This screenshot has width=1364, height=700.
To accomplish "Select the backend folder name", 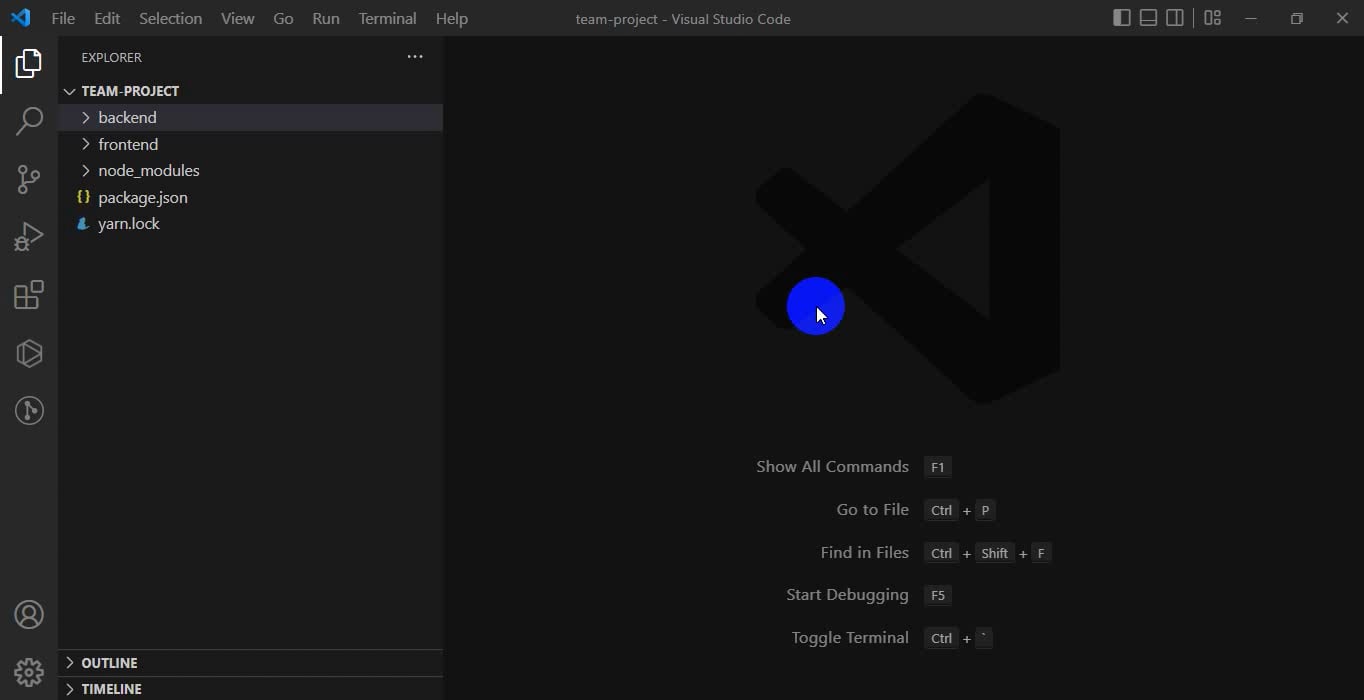I will click(x=127, y=118).
